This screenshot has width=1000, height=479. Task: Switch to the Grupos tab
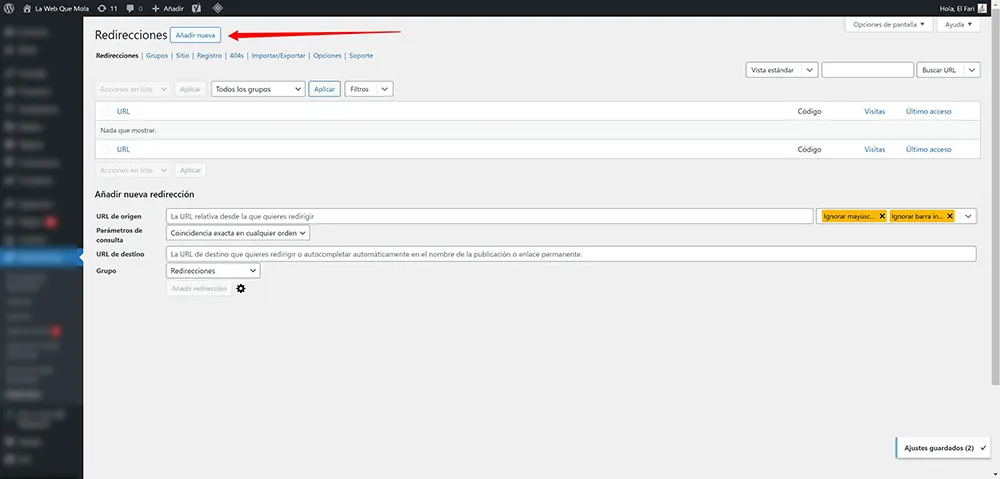[157, 56]
